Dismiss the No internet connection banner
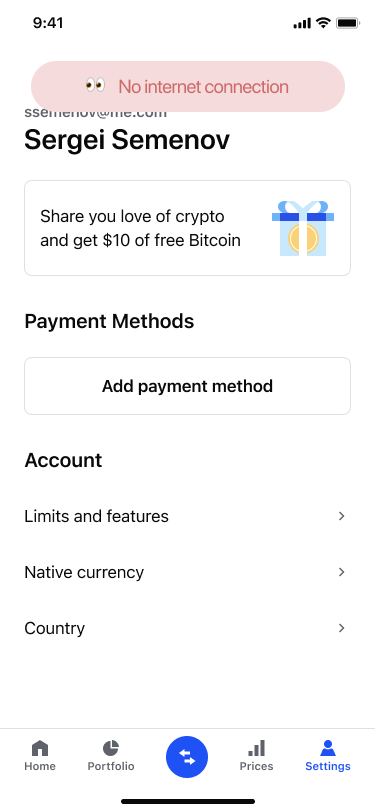Image resolution: width=375 pixels, height=812 pixels. (188, 86)
